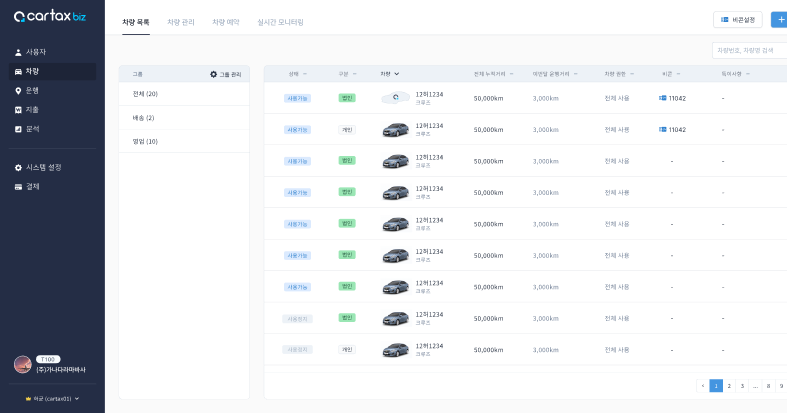Sort by 이번달 운행거리 column

click(x=555, y=74)
